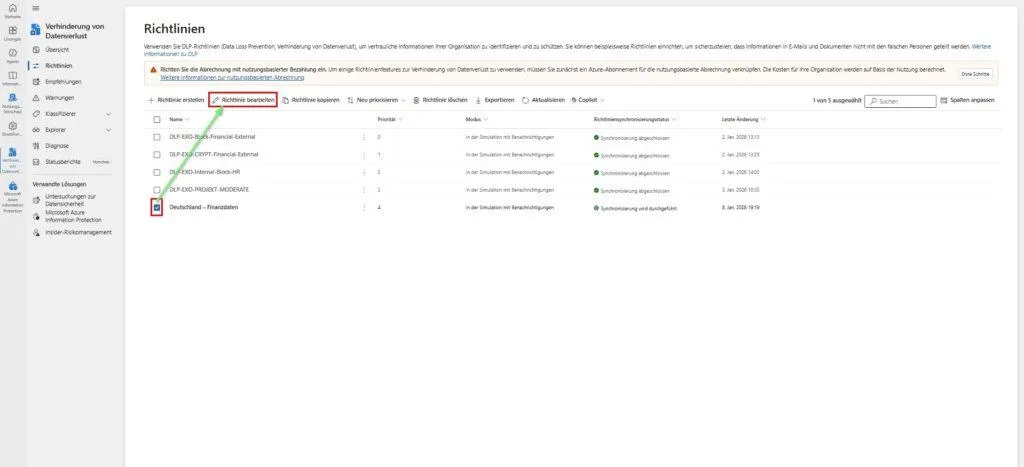Click the Exportieren download icon
1024x467 pixels.
coord(478,100)
